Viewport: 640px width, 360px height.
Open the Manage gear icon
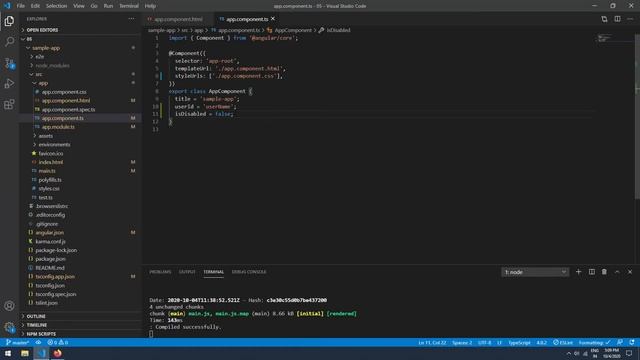click(x=9, y=327)
